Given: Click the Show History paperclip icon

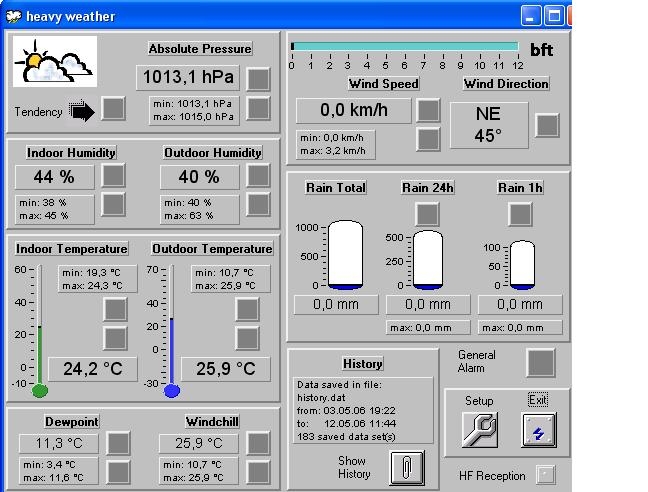Looking at the screenshot, I should (407, 468).
